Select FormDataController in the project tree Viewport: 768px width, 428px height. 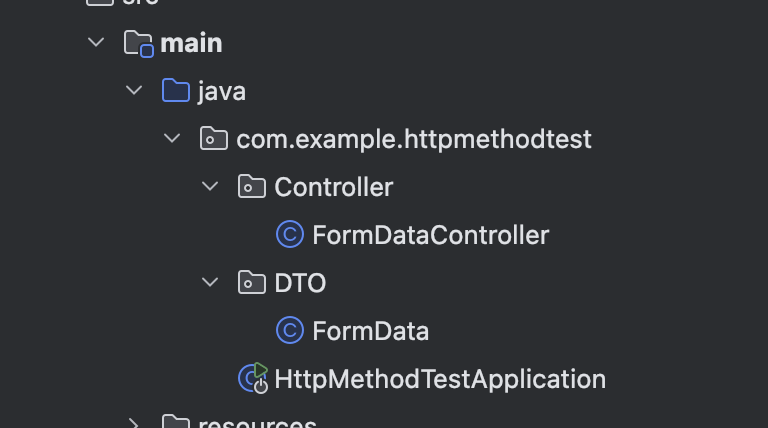pyautogui.click(x=431, y=235)
